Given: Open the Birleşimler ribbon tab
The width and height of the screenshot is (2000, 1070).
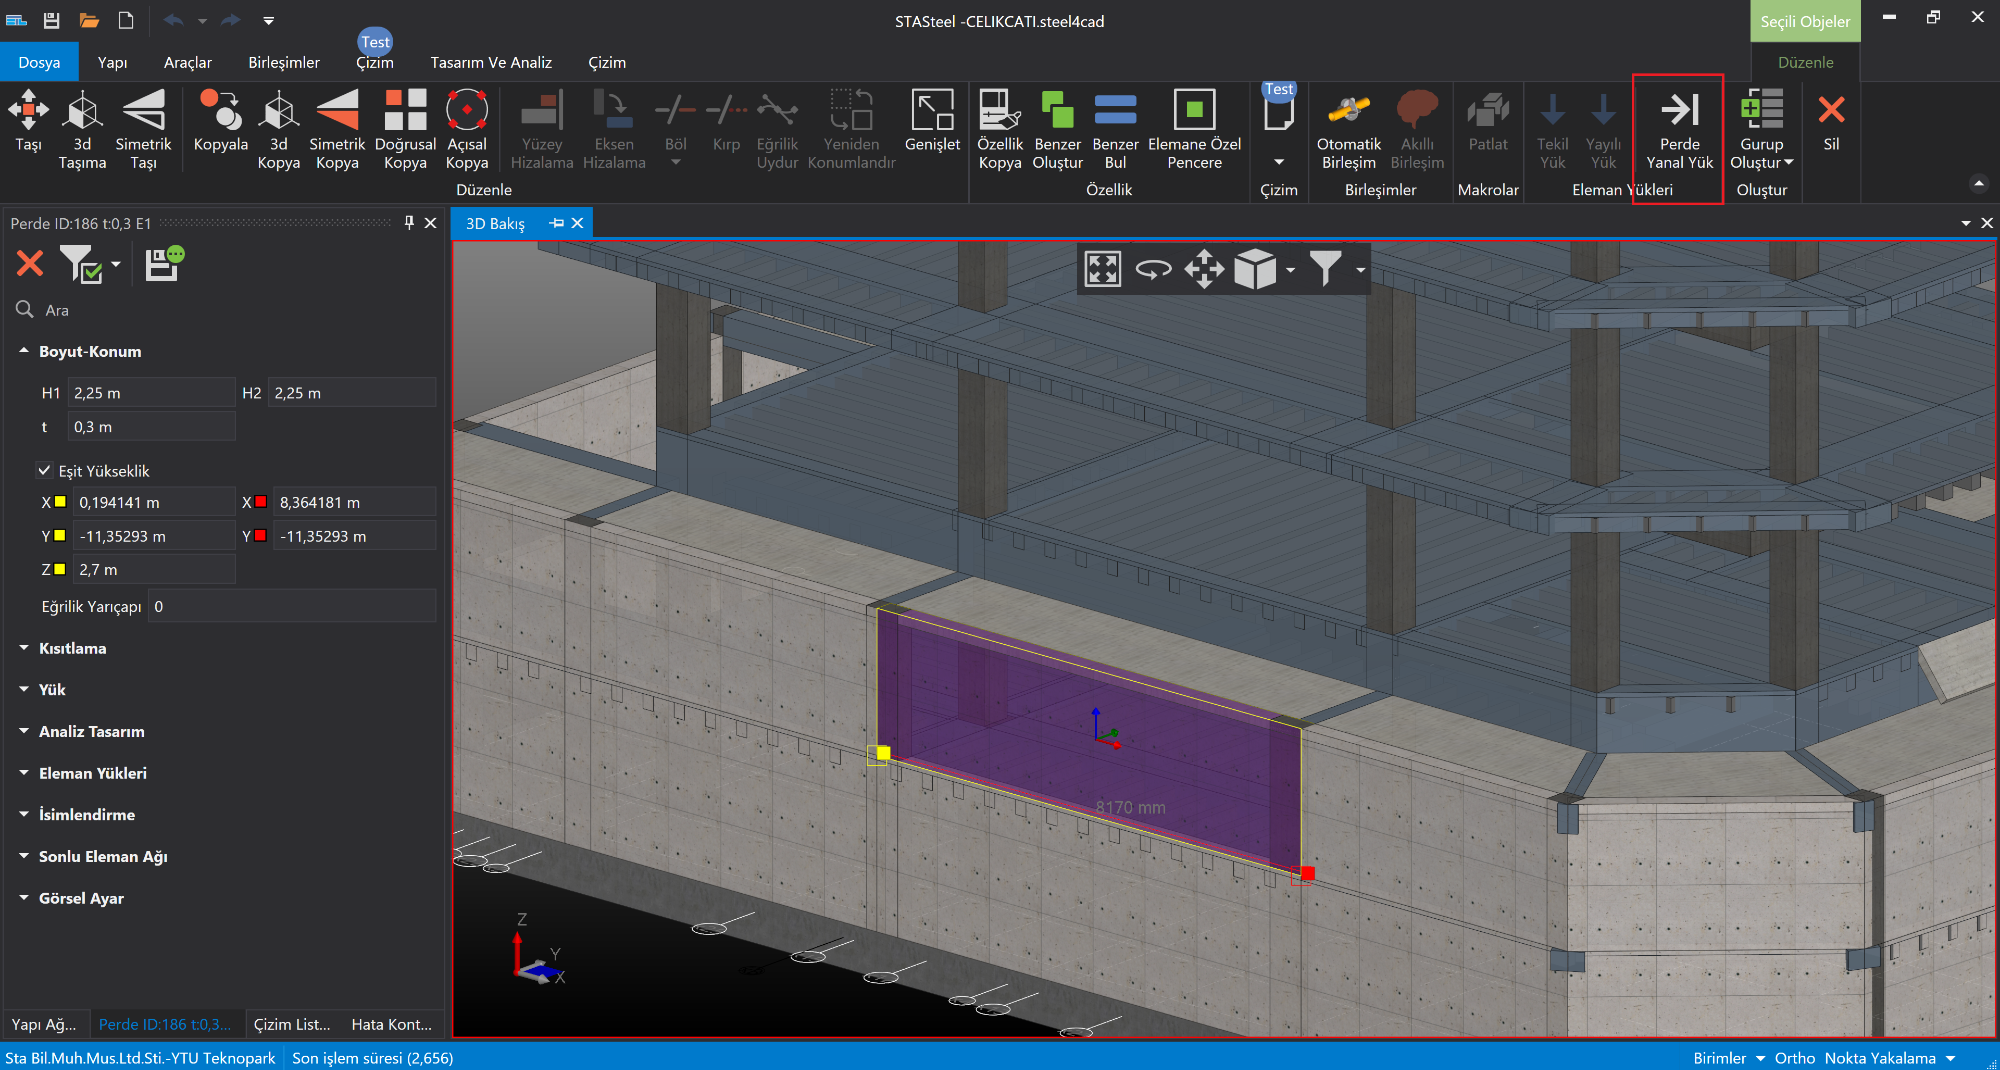Looking at the screenshot, I should pyautogui.click(x=284, y=62).
